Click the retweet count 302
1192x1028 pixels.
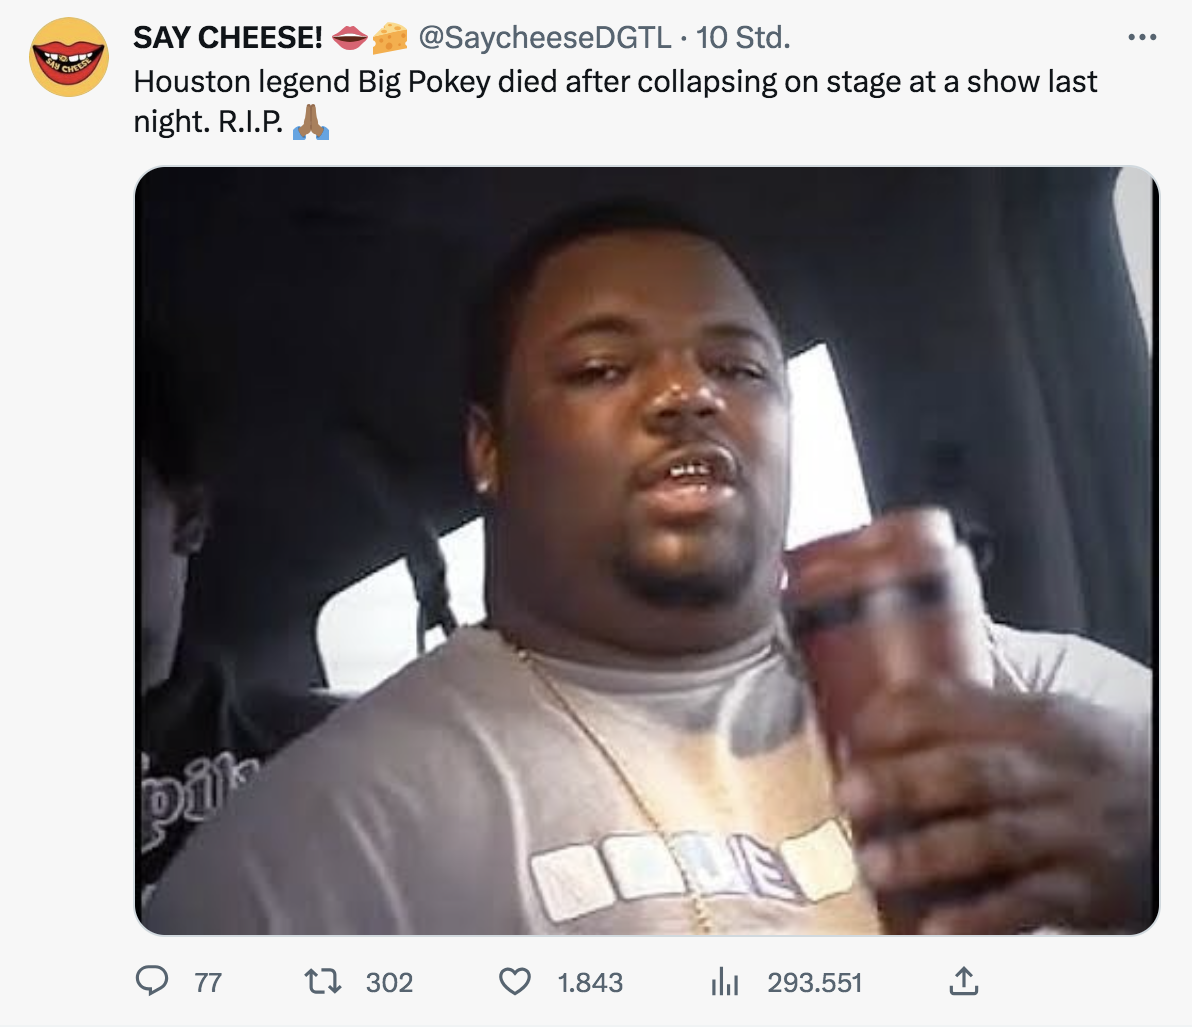pyautogui.click(x=389, y=983)
